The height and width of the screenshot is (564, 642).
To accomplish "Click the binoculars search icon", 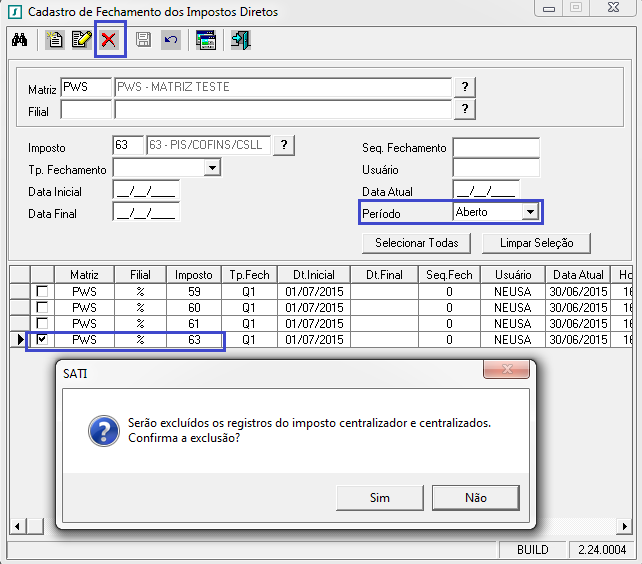I will (x=19, y=41).
